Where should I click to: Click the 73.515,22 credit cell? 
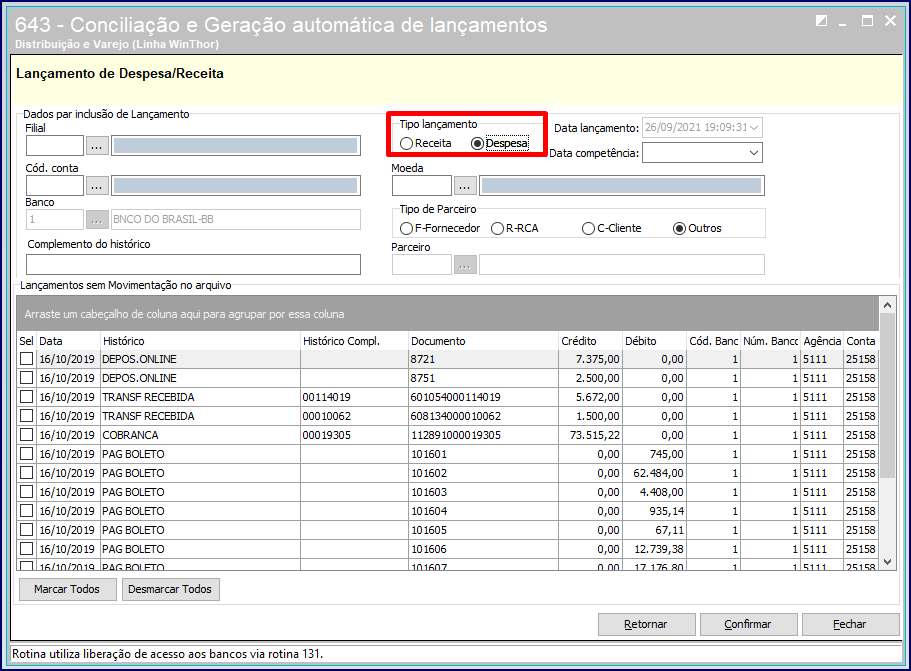click(590, 435)
